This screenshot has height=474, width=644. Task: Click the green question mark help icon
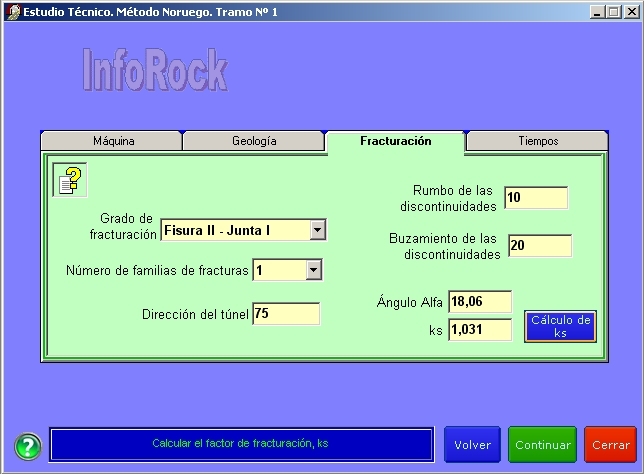[x=27, y=445]
